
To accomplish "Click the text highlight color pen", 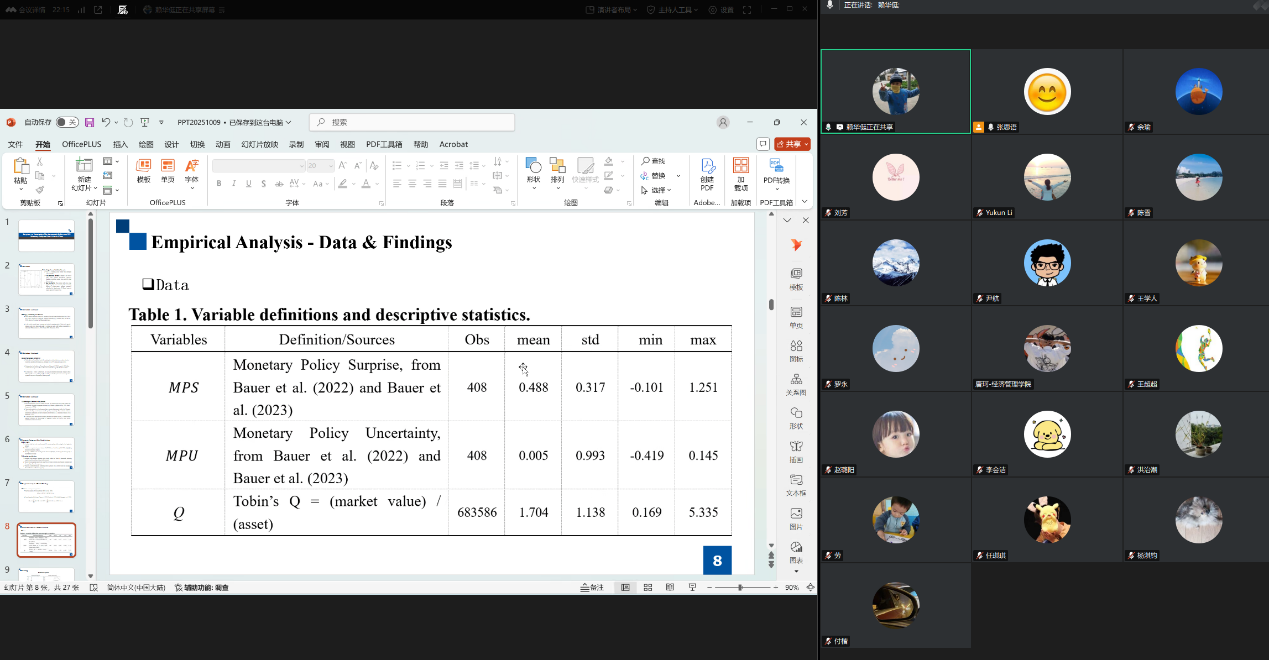I will [343, 184].
